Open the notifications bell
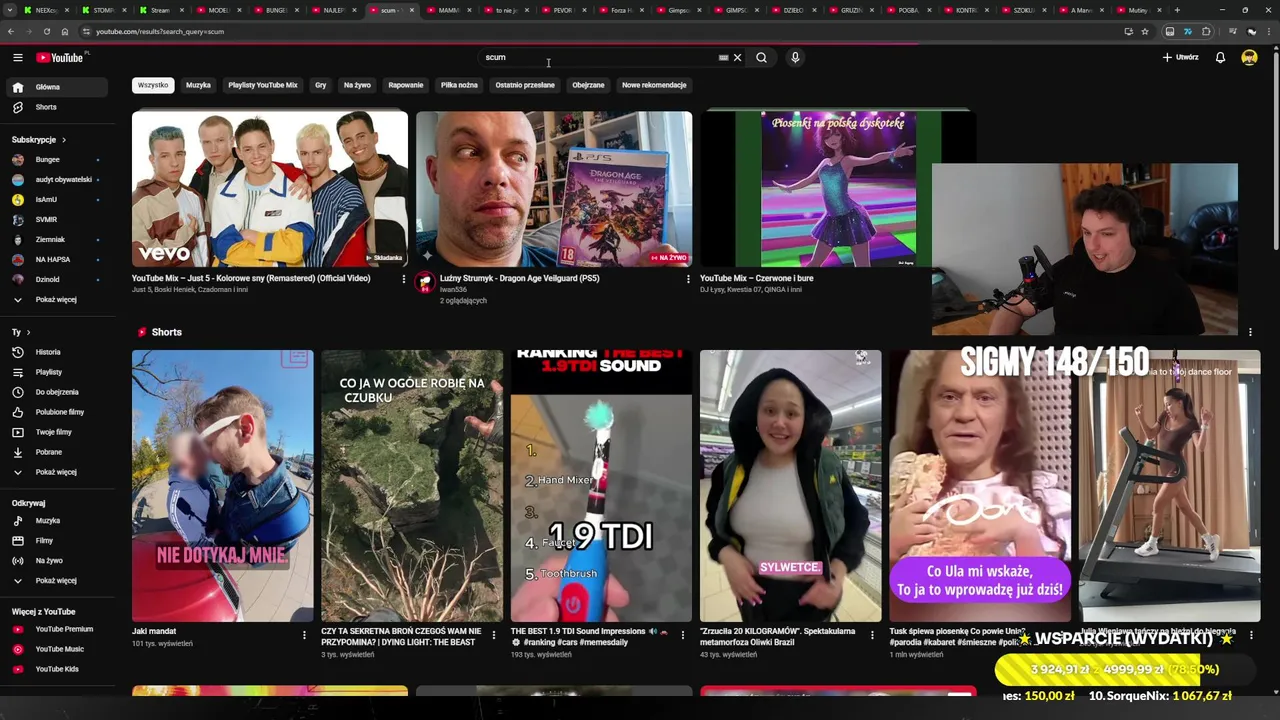The image size is (1280, 720). point(1220,57)
